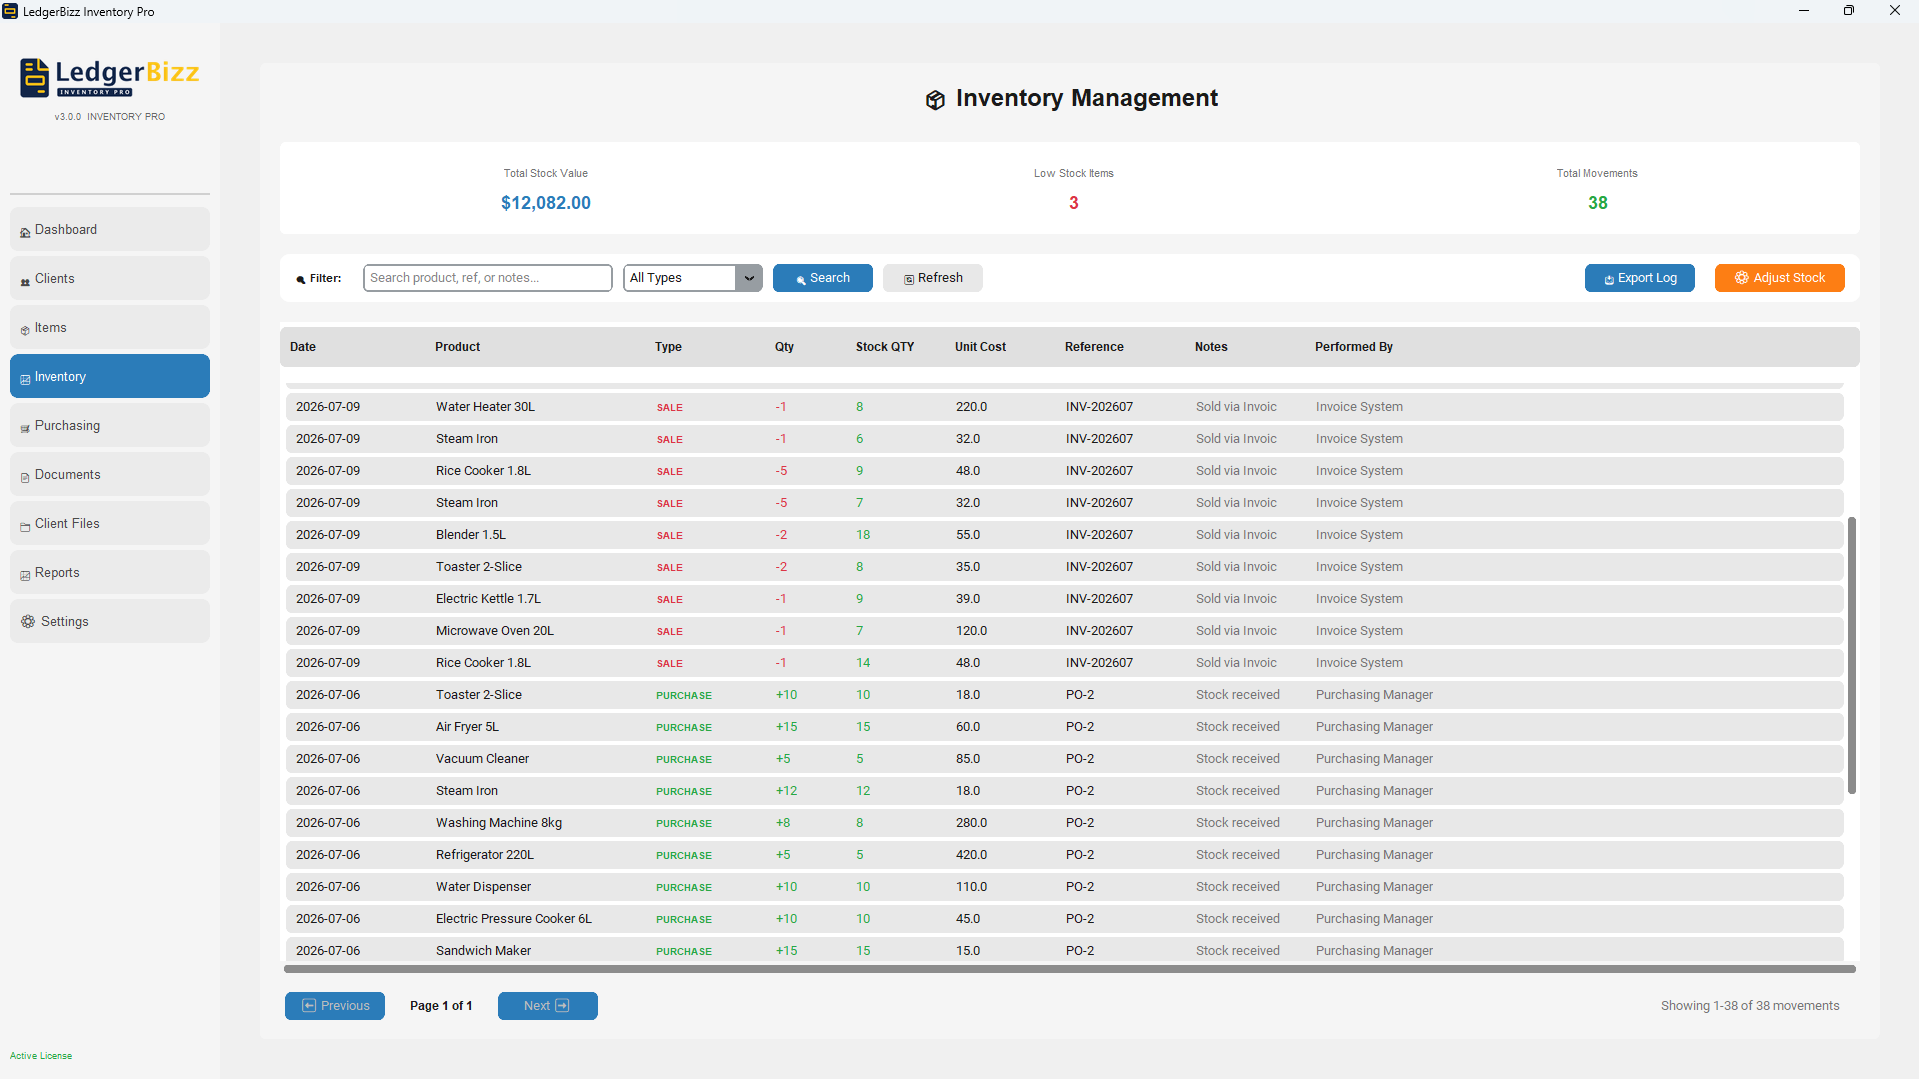This screenshot has height=1079, width=1919.
Task: Select the Microwave Oven 20L row
Action: 1065,631
